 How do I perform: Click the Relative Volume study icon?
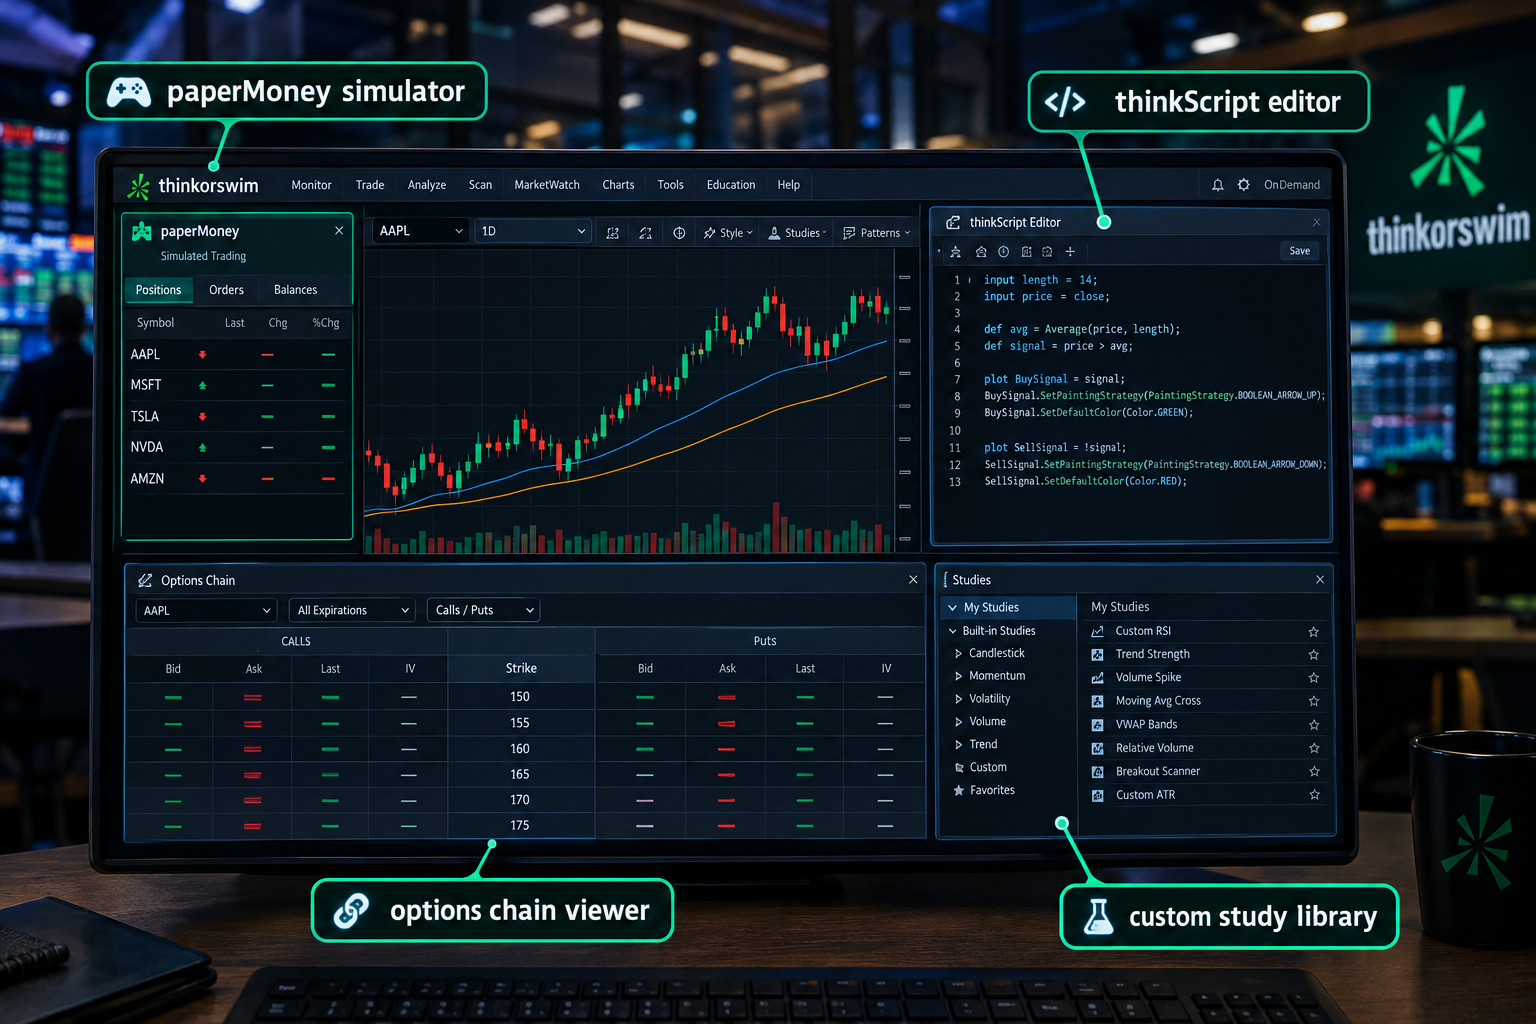click(x=1097, y=748)
